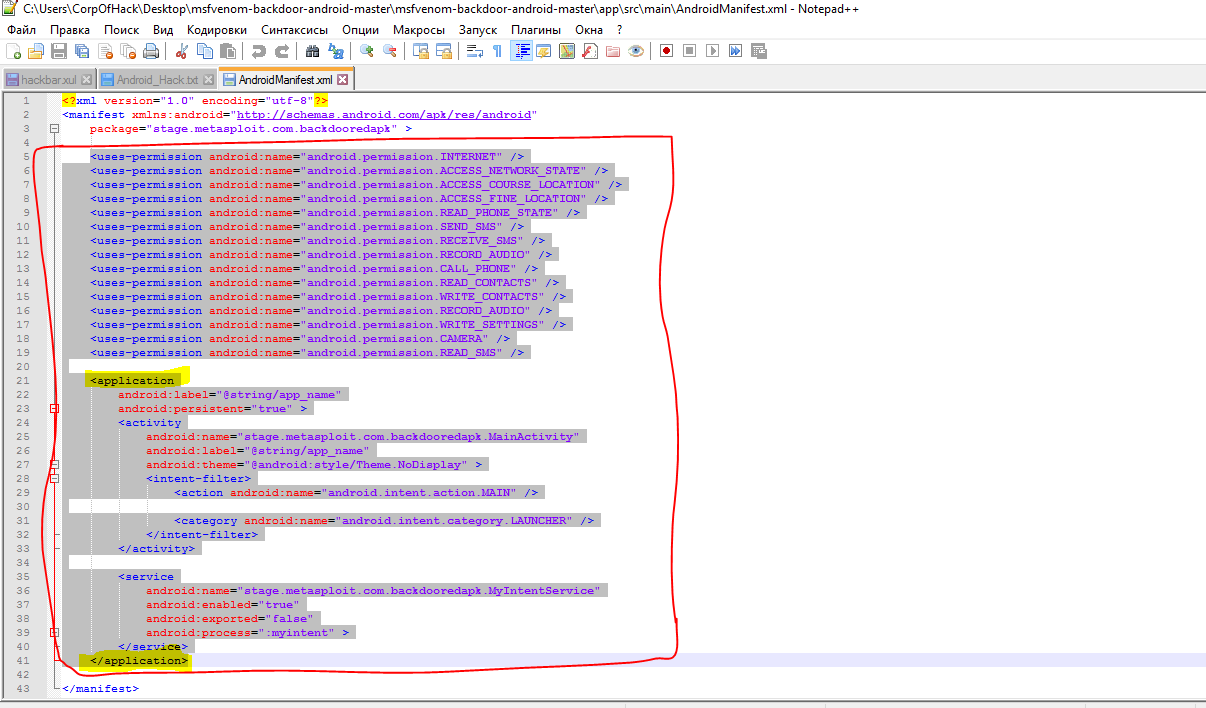Open Find with the binoculars icon

[312, 51]
